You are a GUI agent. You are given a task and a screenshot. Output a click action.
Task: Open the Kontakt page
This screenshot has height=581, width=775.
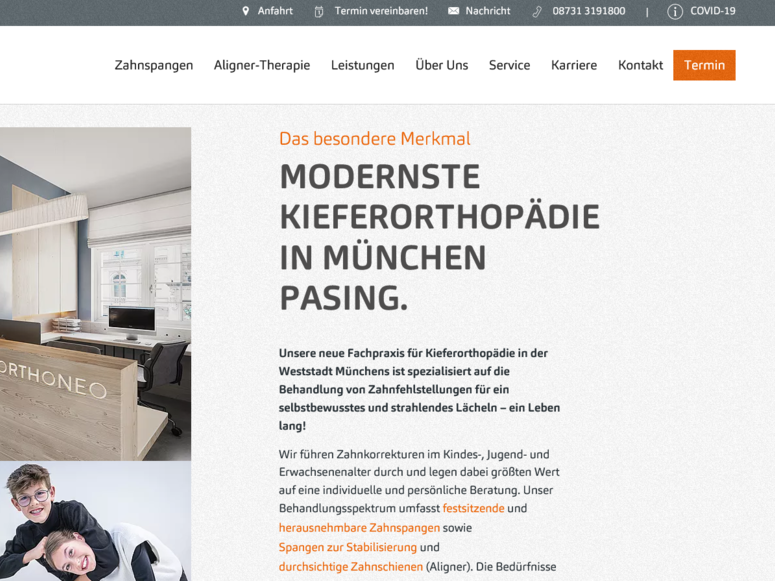(x=641, y=65)
